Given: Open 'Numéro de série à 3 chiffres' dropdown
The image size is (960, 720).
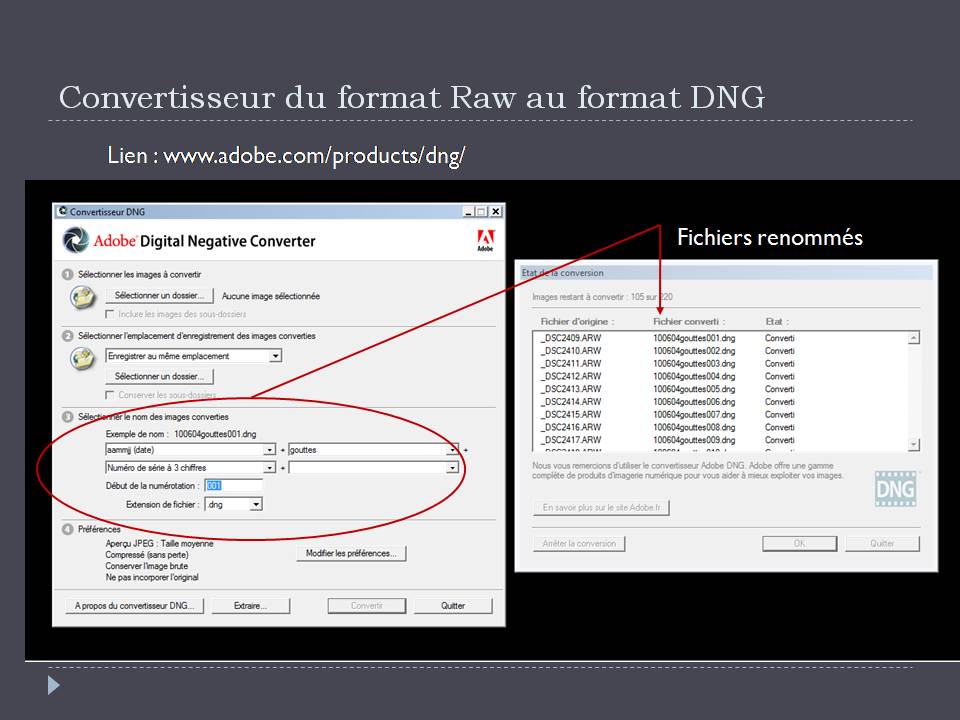Looking at the screenshot, I should (269, 468).
